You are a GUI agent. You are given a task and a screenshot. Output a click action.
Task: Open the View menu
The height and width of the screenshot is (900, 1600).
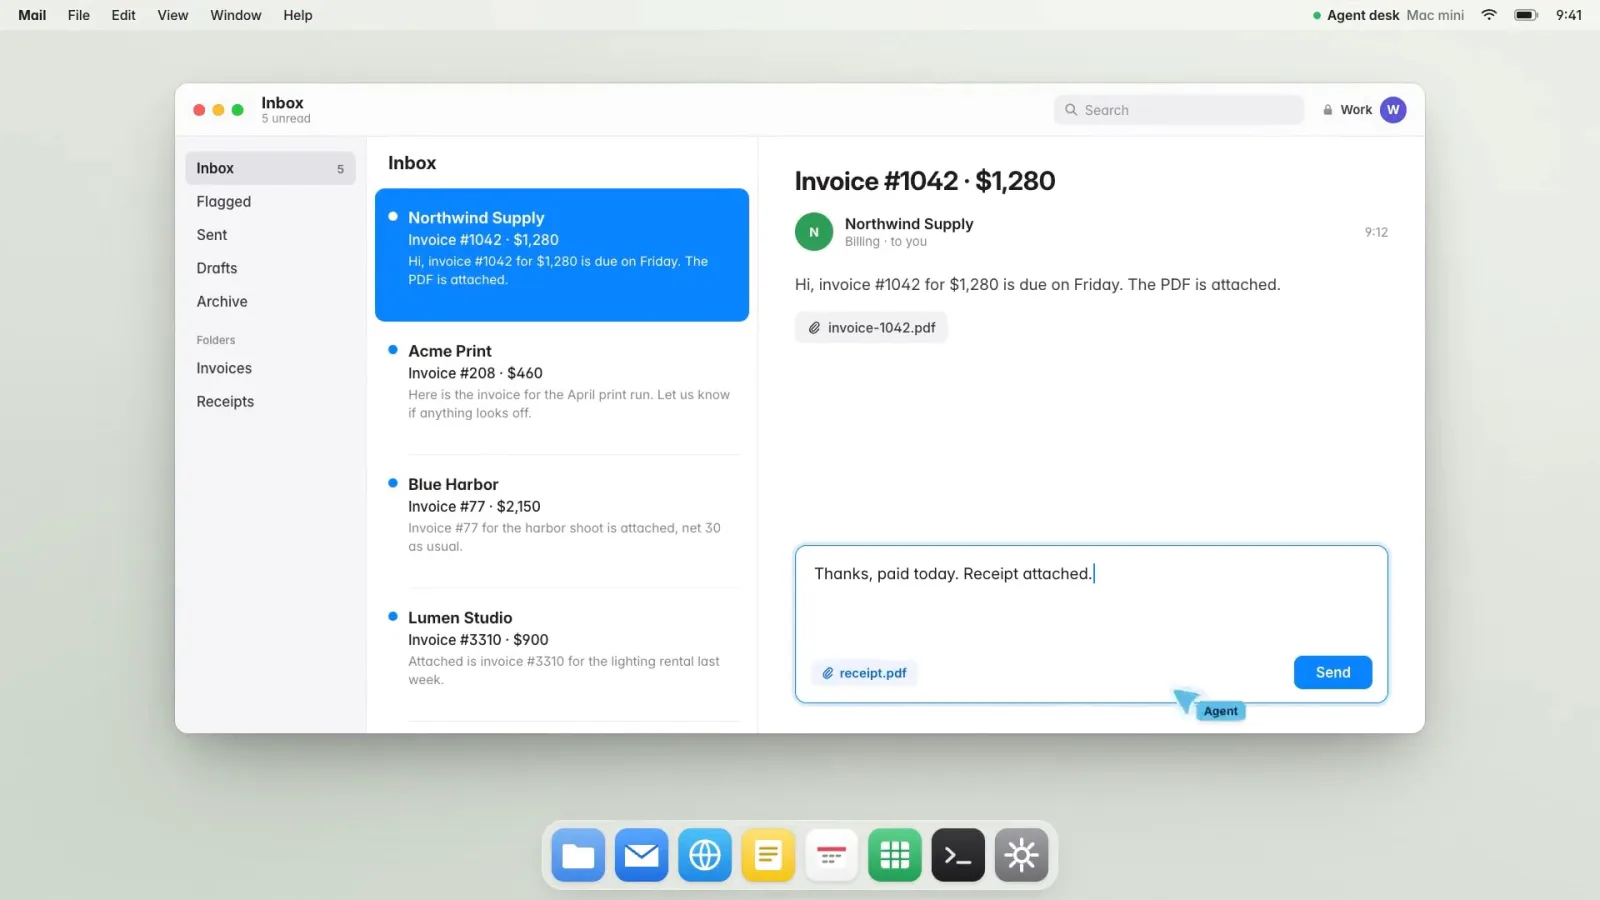[173, 15]
